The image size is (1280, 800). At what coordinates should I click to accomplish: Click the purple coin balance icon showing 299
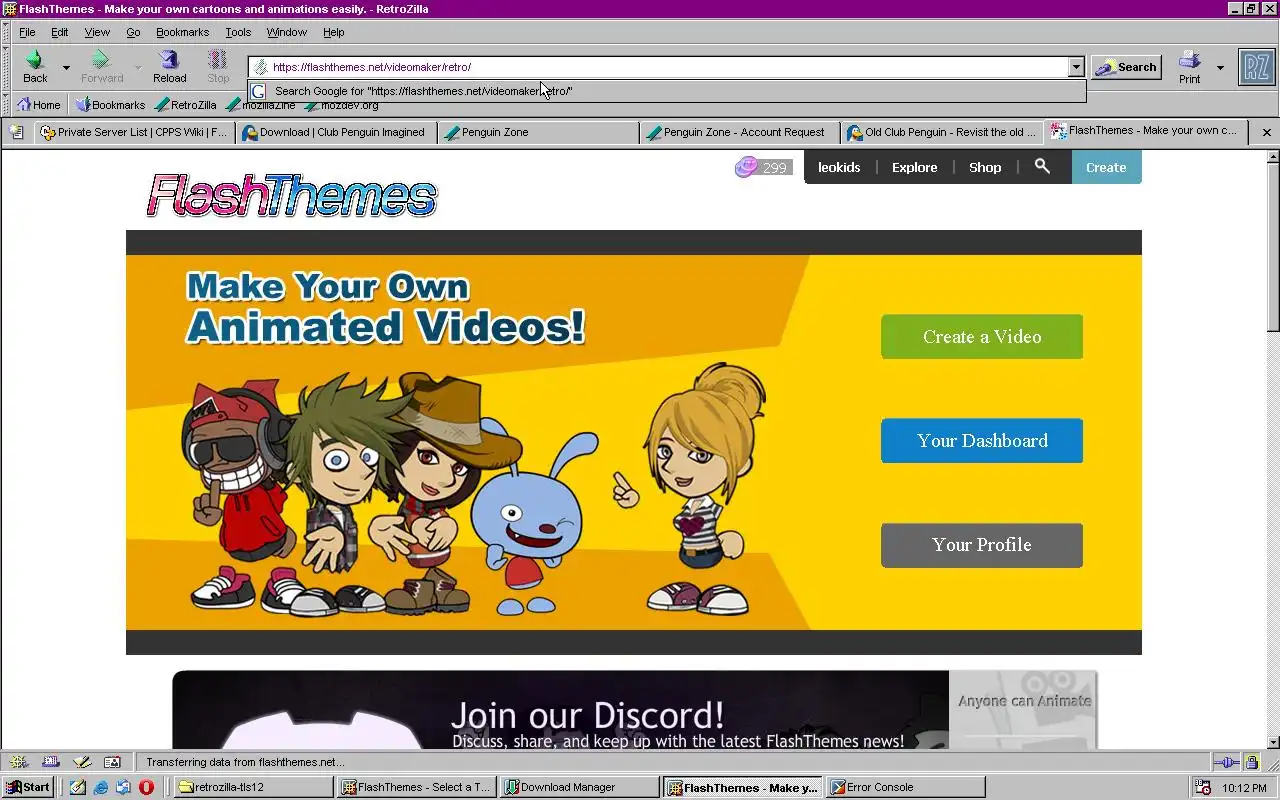746,167
